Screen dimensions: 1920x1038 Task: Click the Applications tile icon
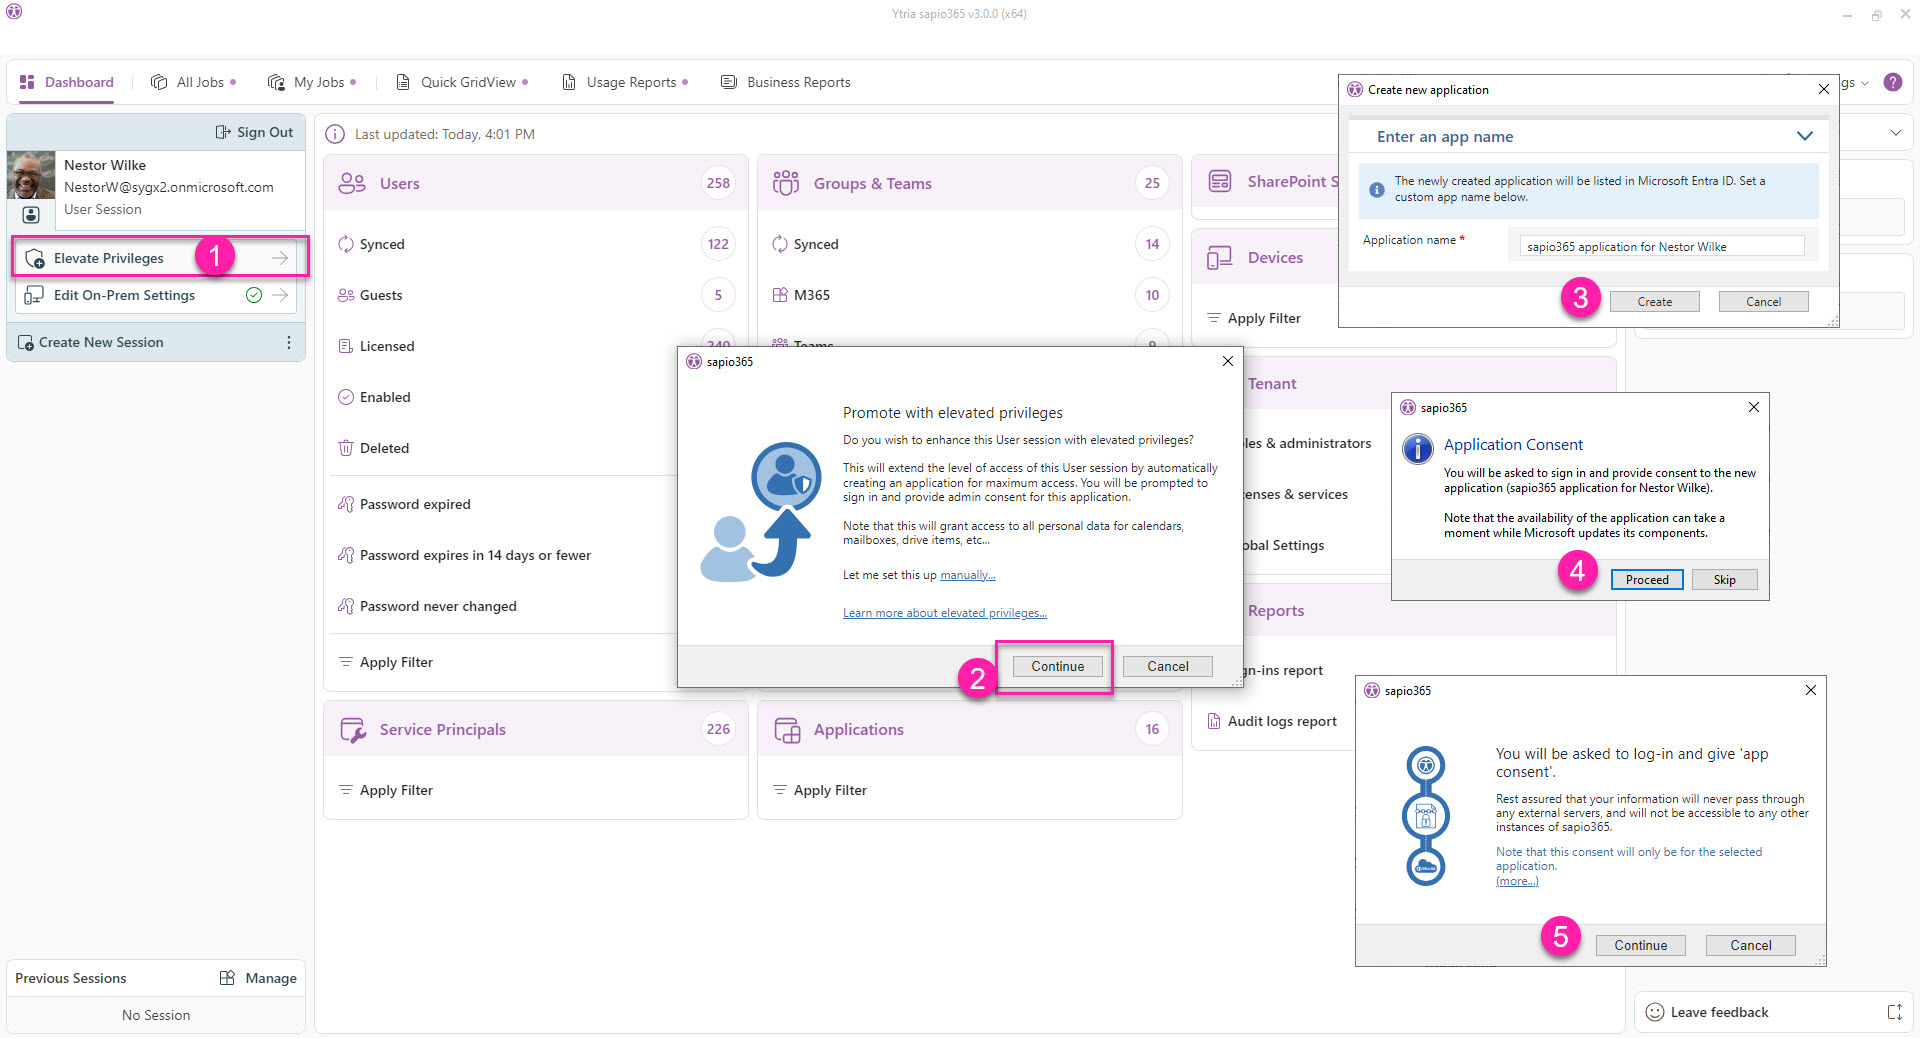[787, 730]
